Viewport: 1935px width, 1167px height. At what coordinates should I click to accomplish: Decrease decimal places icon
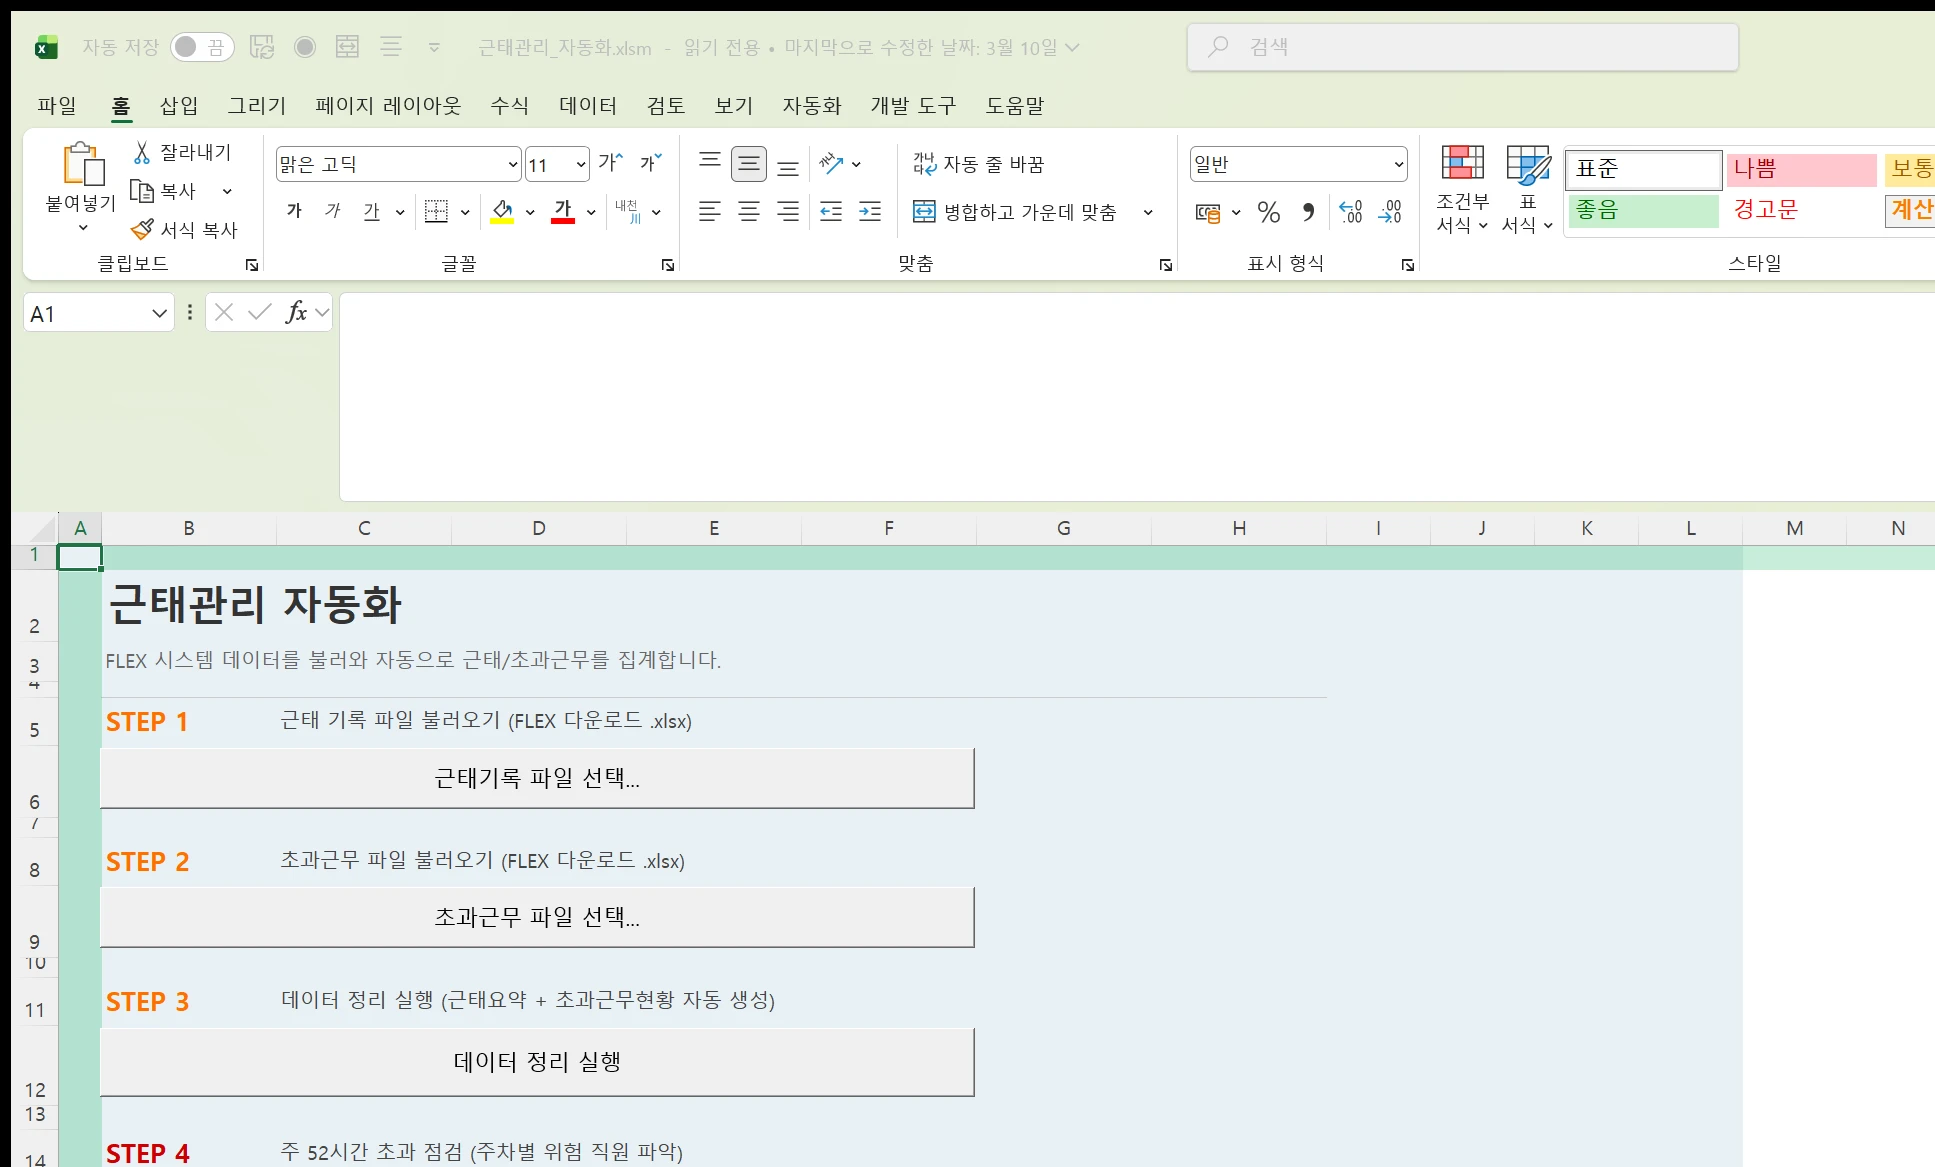point(1390,212)
